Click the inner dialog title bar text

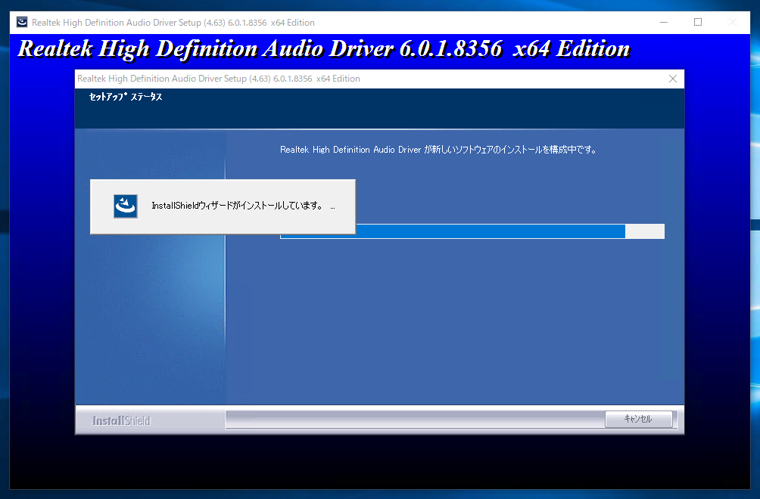[219, 78]
